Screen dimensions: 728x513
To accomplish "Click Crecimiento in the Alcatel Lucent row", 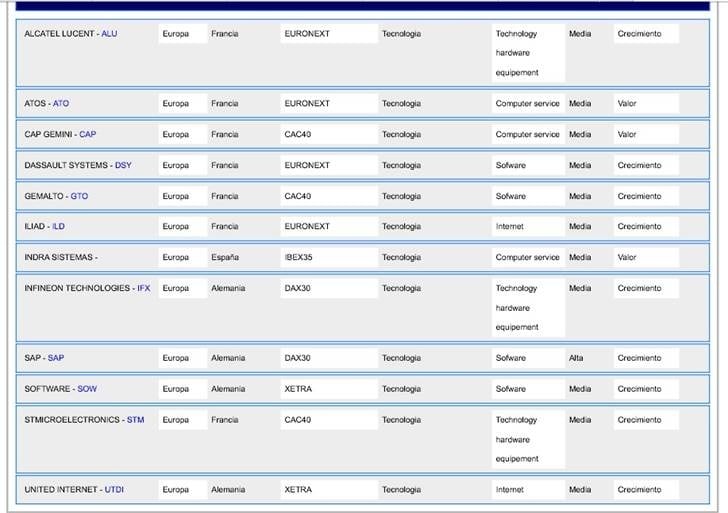I will 639,34.
